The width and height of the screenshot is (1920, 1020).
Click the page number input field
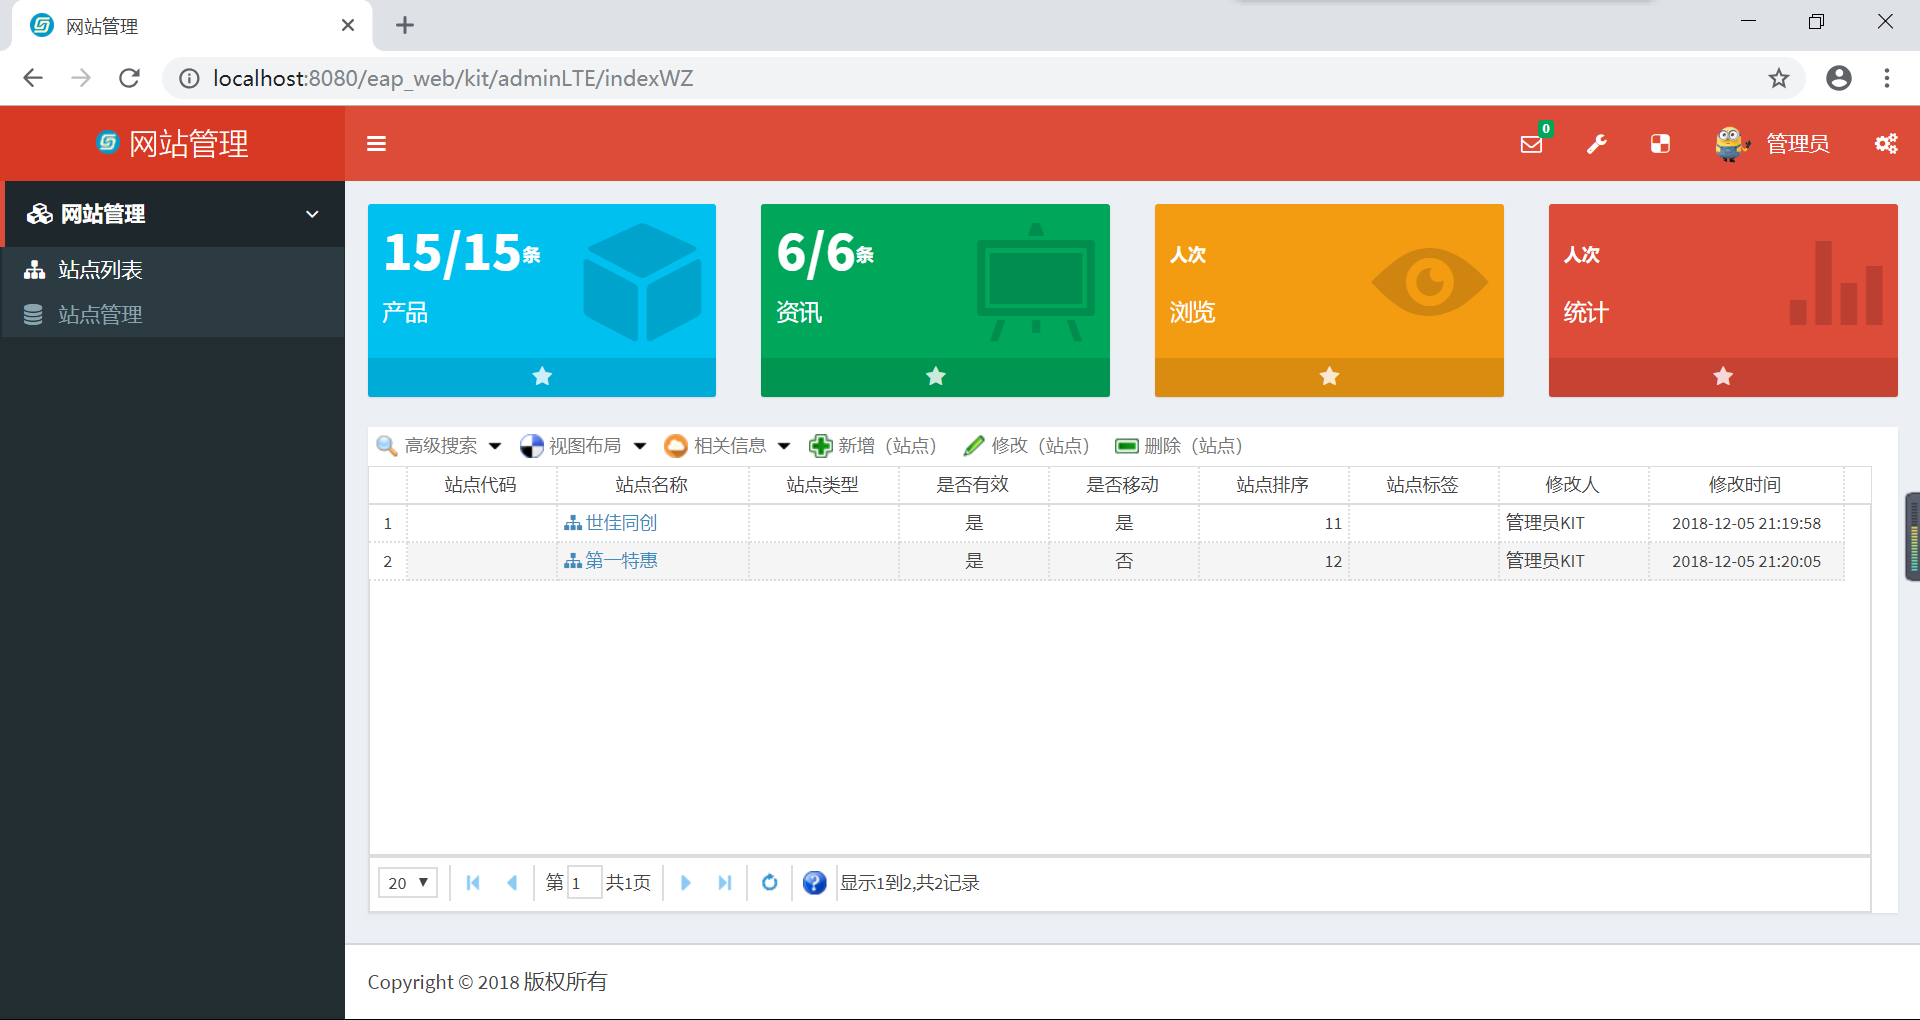click(x=583, y=883)
